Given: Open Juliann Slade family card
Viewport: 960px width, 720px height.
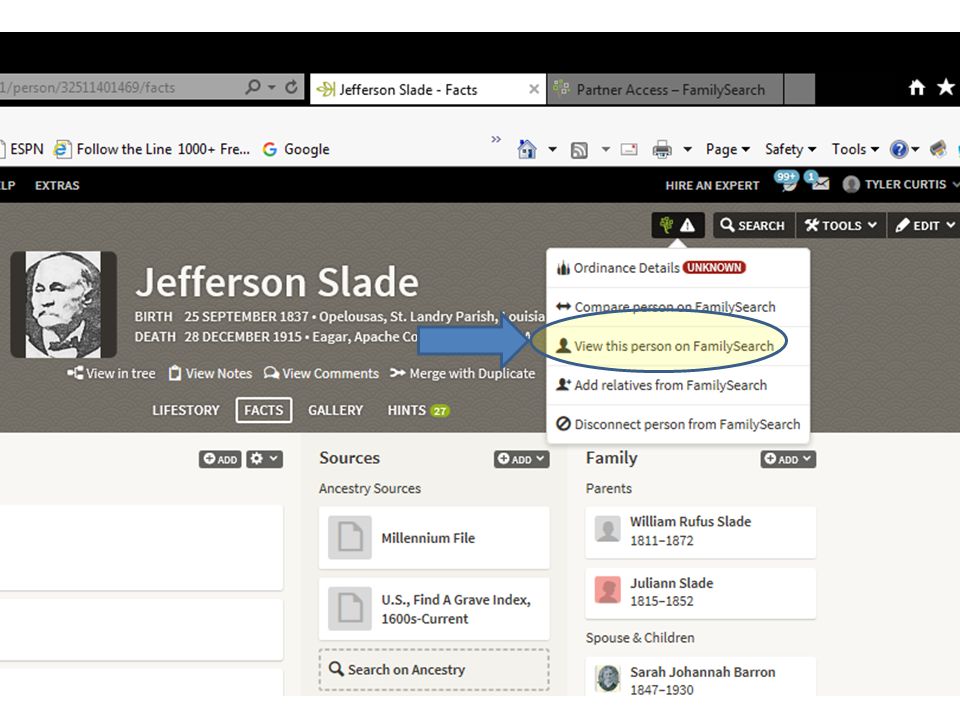Looking at the screenshot, I should [700, 592].
